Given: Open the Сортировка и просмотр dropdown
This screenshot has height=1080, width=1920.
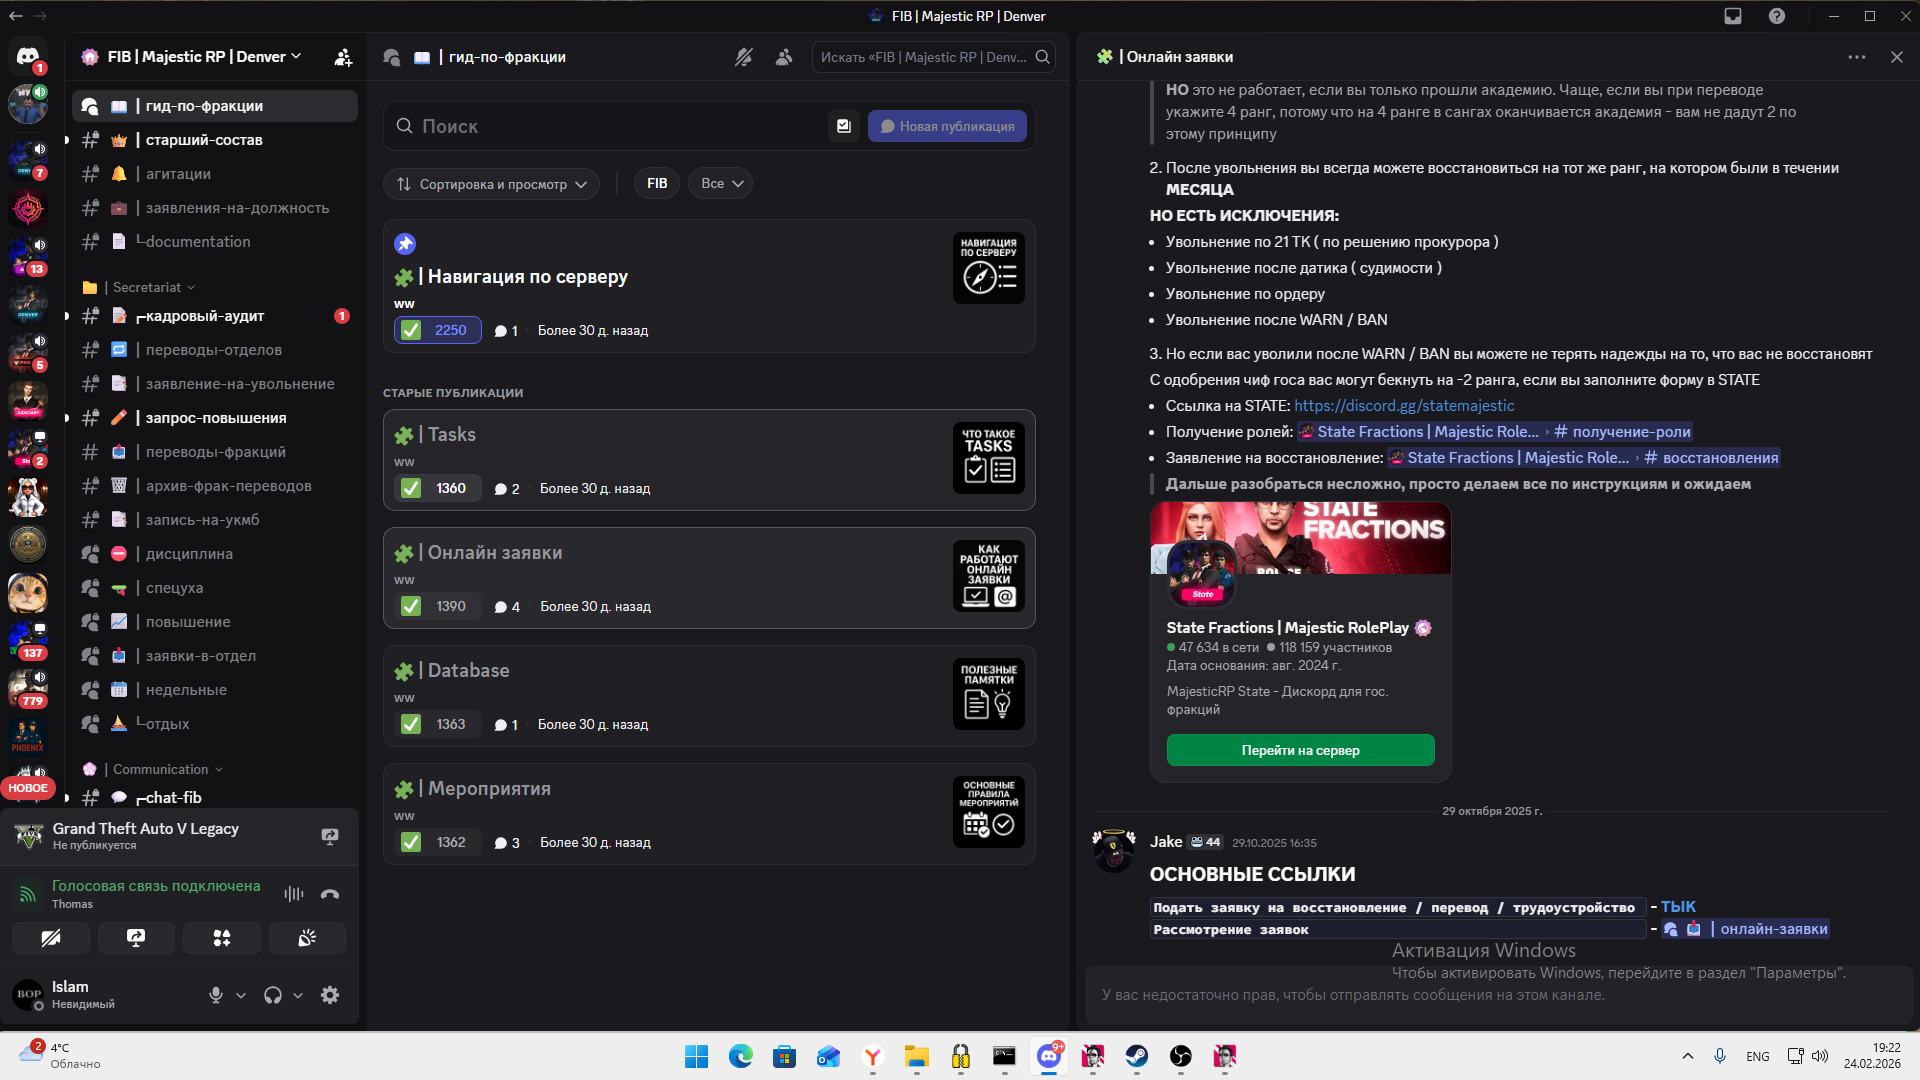Looking at the screenshot, I should pyautogui.click(x=491, y=184).
